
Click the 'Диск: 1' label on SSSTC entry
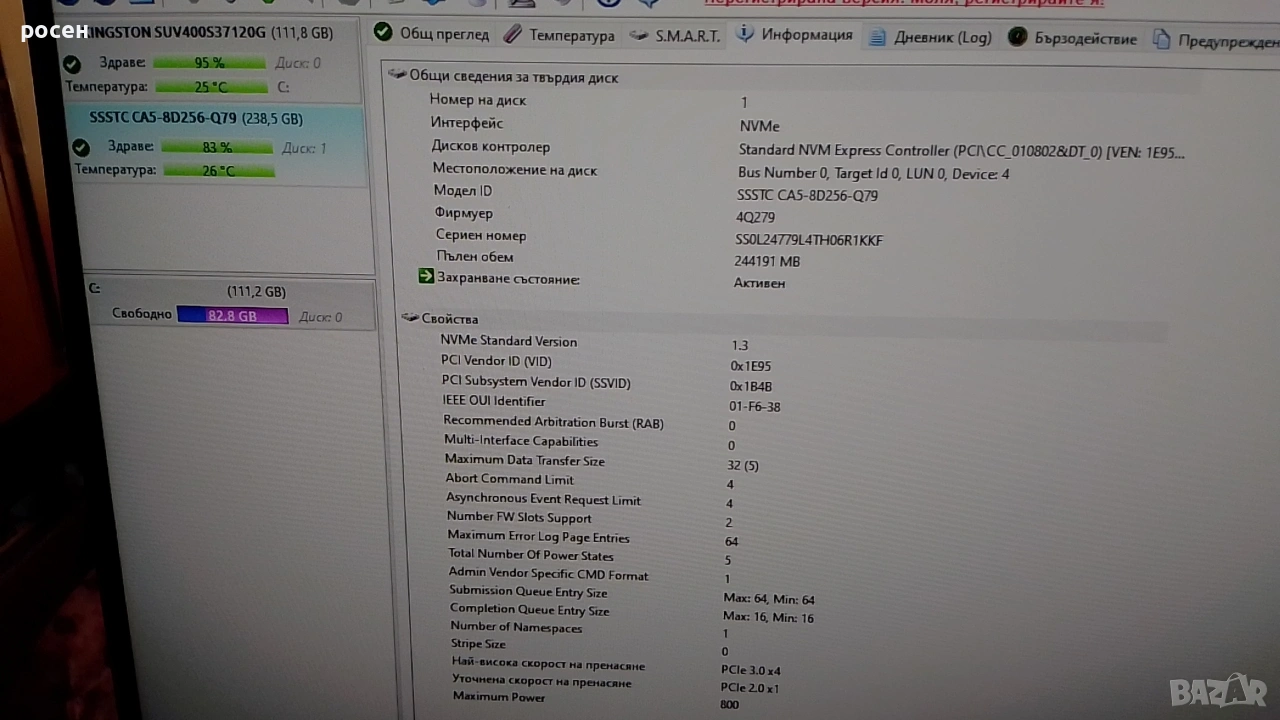tap(304, 148)
